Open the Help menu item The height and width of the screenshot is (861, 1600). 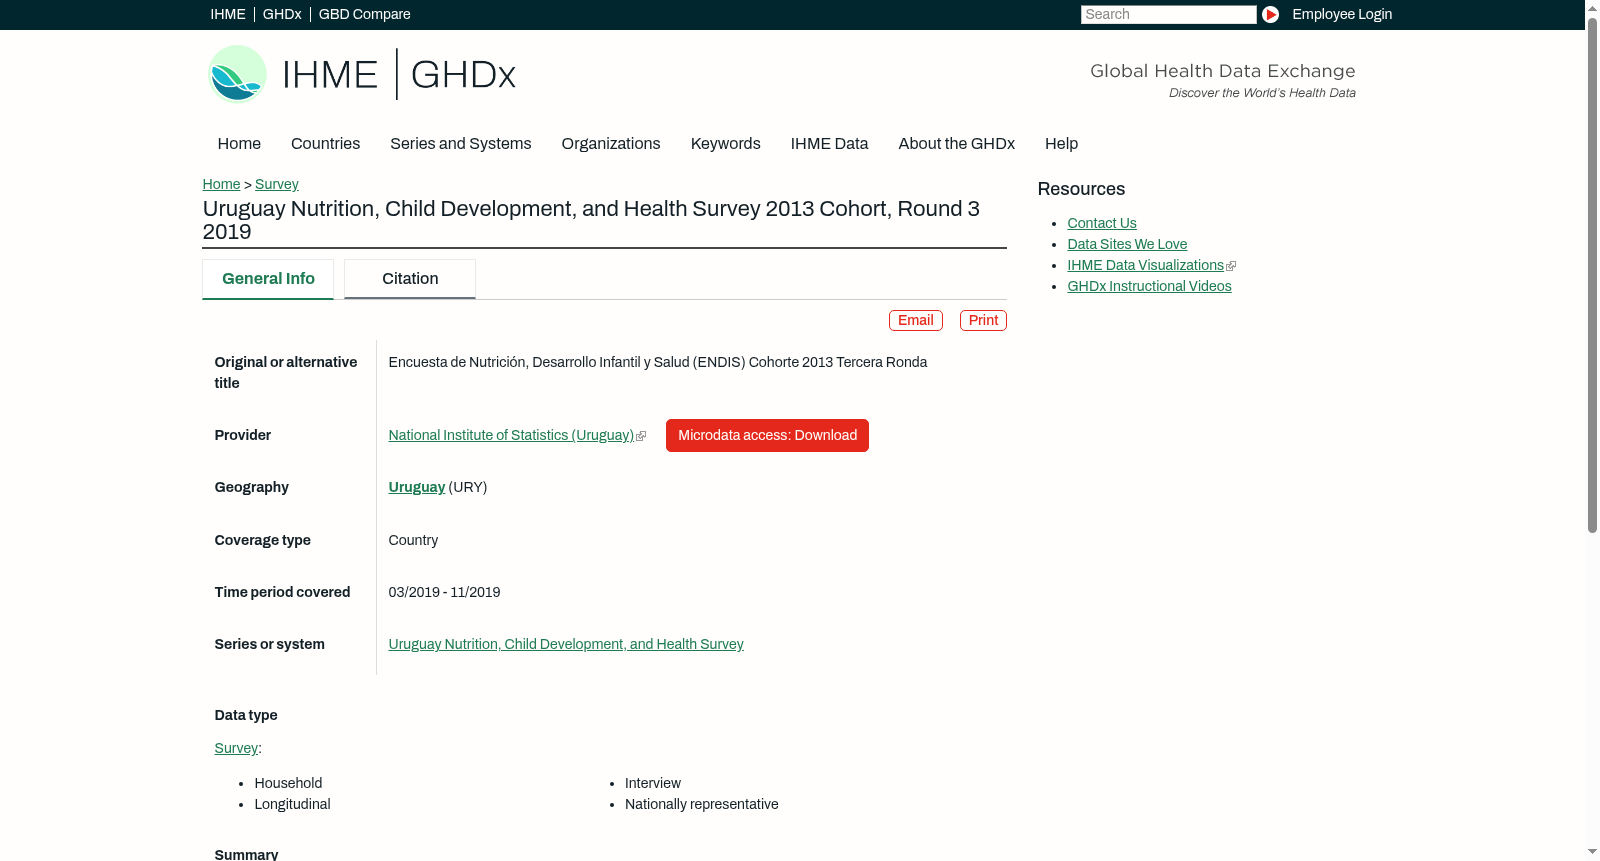click(1062, 144)
